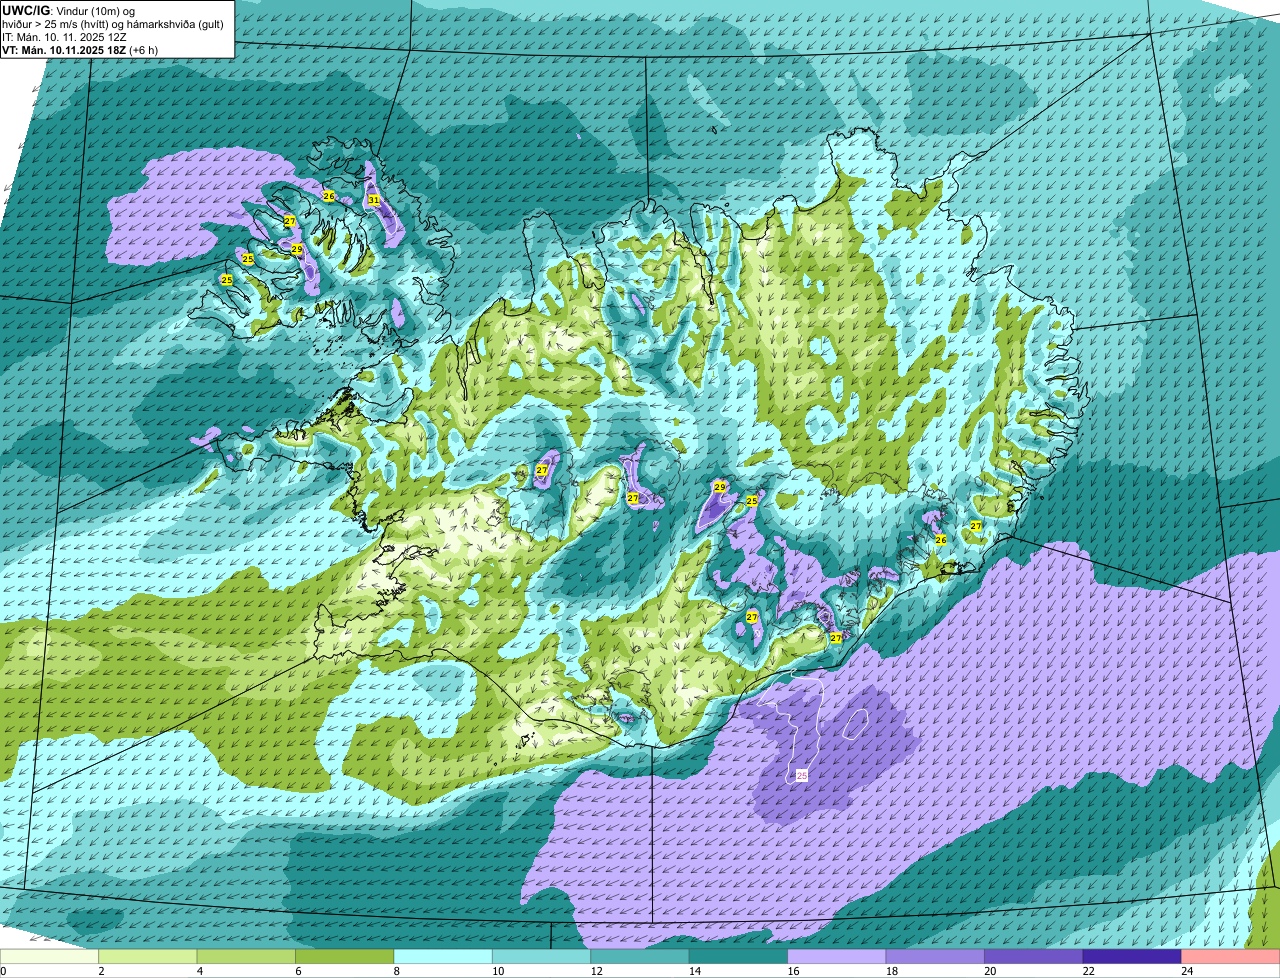Screen dimensions: 1280x978
Task: Click the 'UWC/IG: Vindur (10m) og' title line
Action: [69, 11]
